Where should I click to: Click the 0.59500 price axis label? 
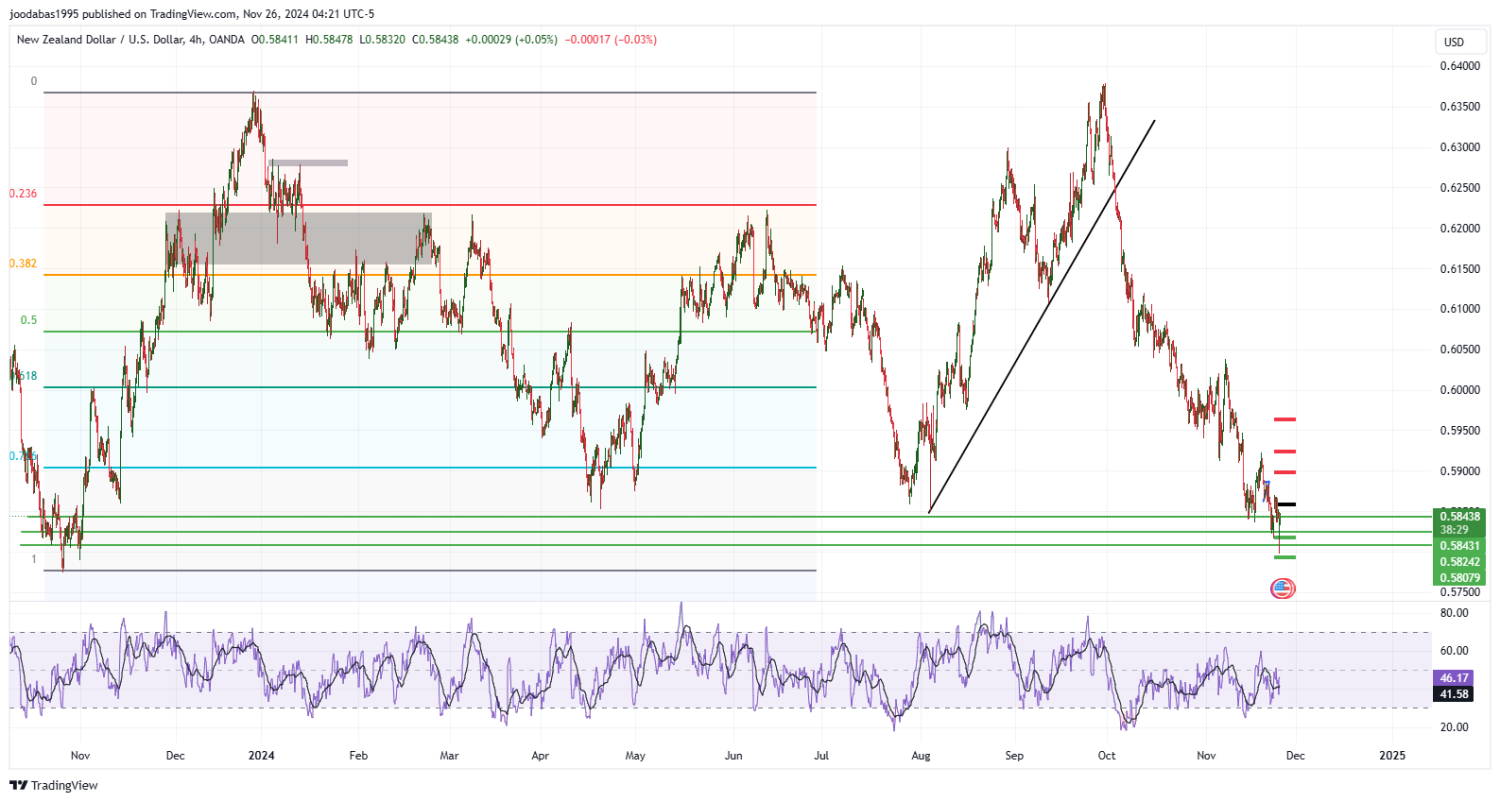pyautogui.click(x=1460, y=430)
